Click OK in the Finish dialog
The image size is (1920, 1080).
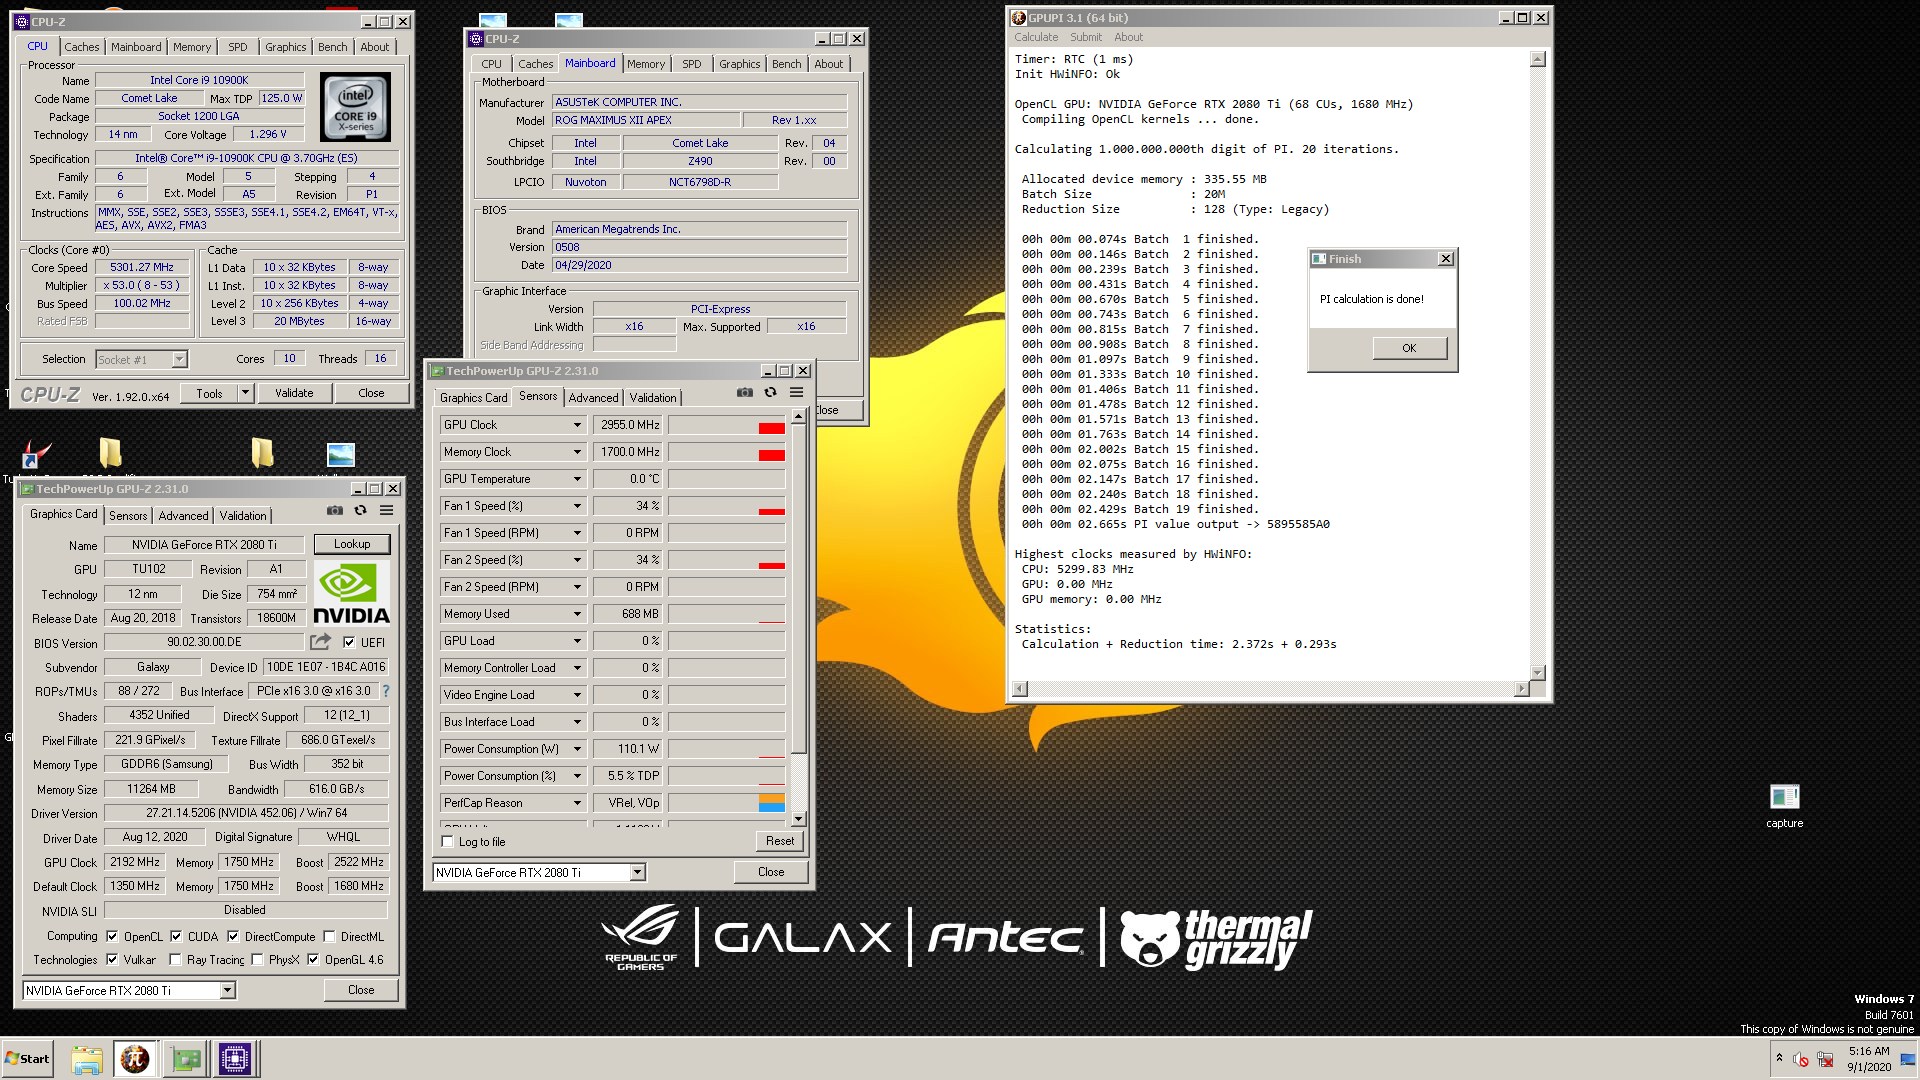[1409, 348]
